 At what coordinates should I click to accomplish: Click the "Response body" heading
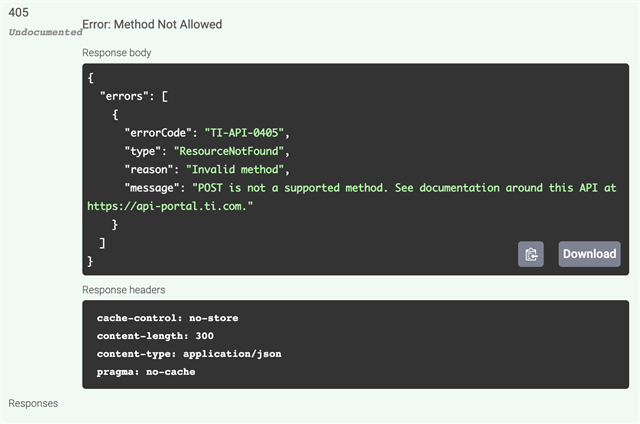pos(117,52)
